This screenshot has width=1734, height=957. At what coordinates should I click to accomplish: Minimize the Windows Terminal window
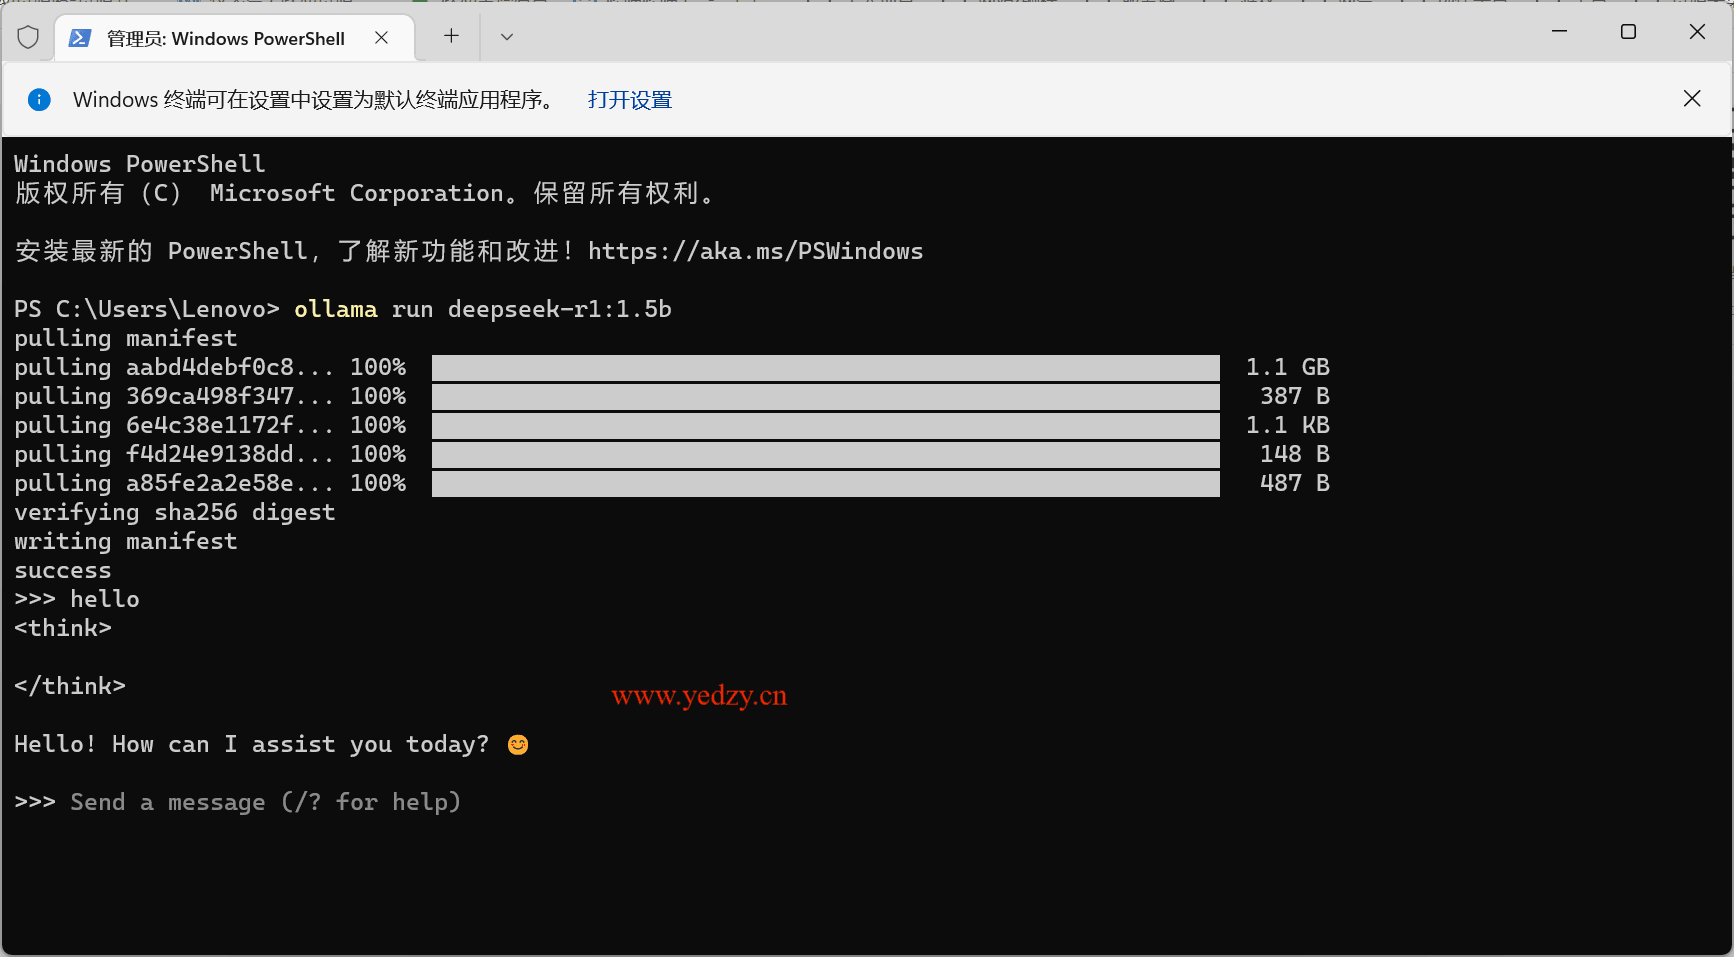[x=1559, y=32]
